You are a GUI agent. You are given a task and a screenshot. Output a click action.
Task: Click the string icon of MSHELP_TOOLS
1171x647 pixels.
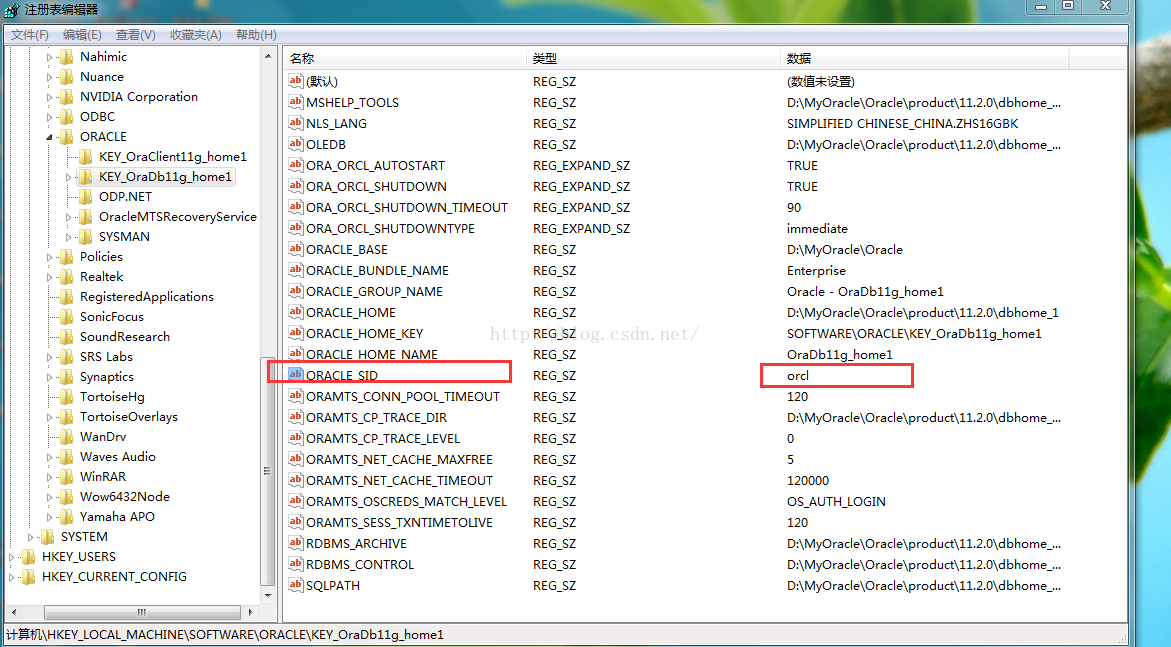pos(296,102)
